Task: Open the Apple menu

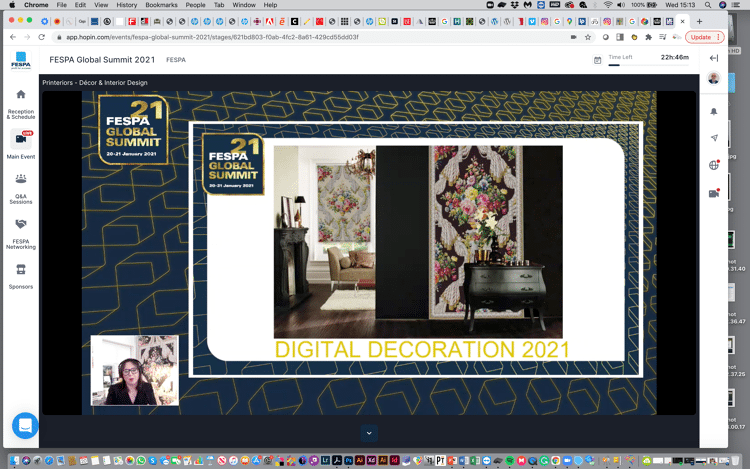Action: pos(12,5)
